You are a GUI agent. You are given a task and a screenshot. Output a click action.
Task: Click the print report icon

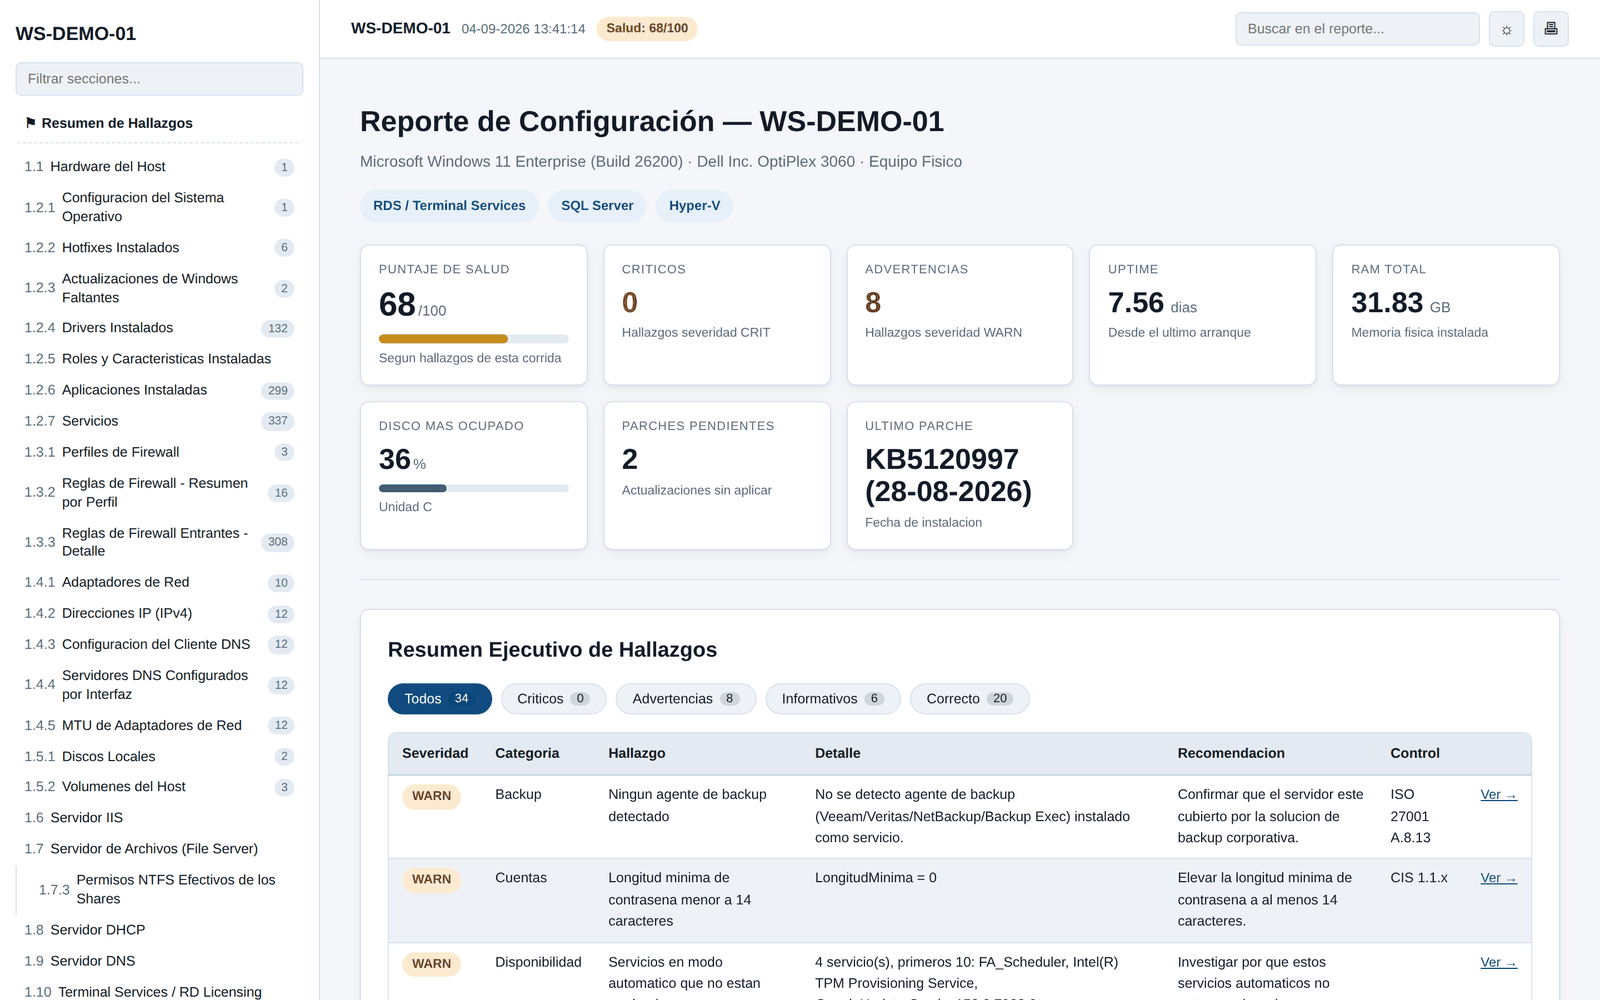[x=1551, y=29]
